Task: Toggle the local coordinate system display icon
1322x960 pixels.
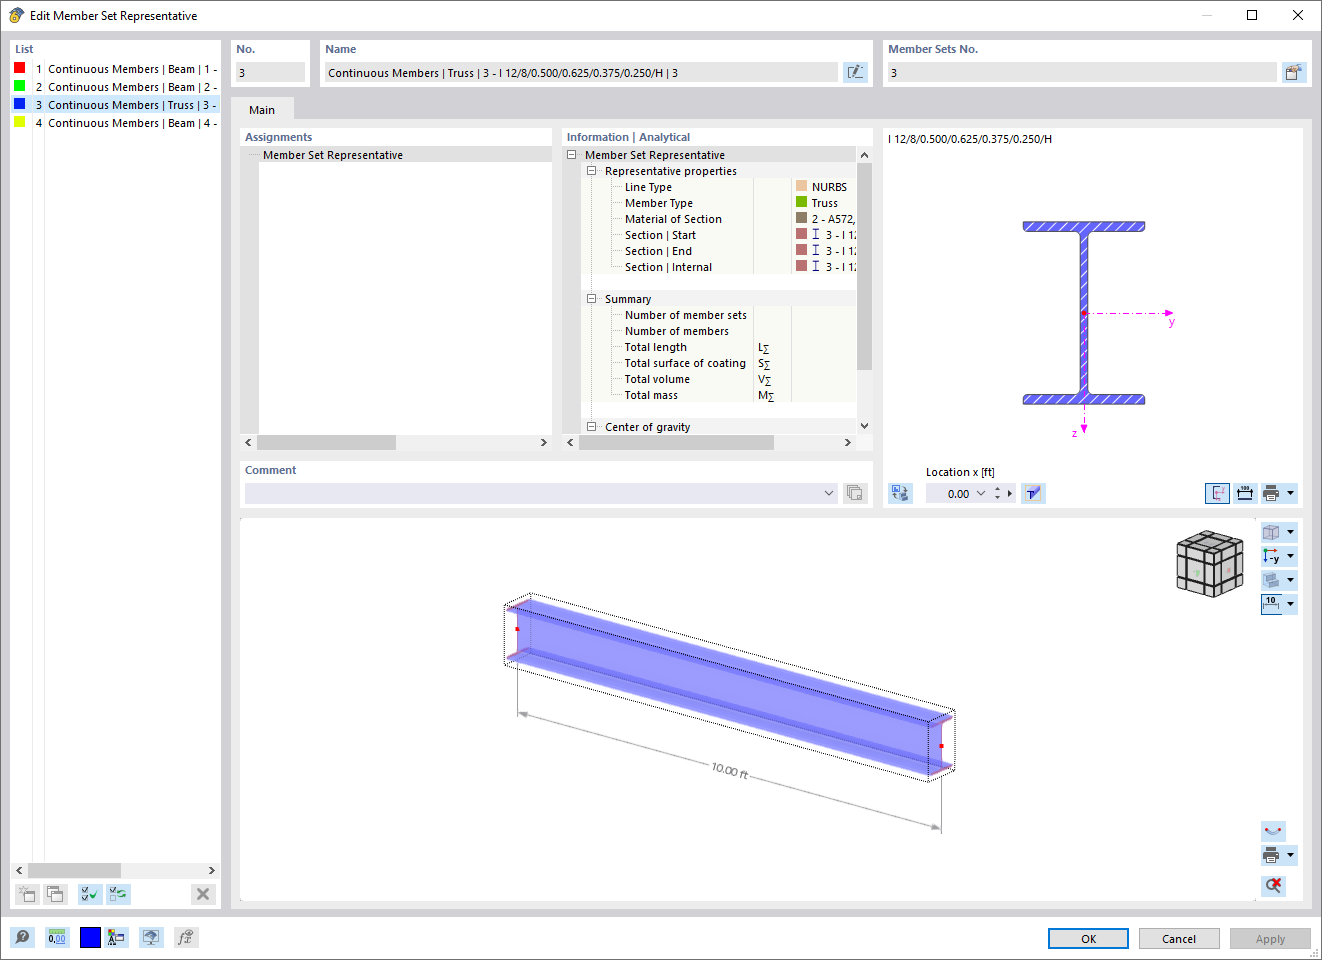Action: tap(1217, 493)
